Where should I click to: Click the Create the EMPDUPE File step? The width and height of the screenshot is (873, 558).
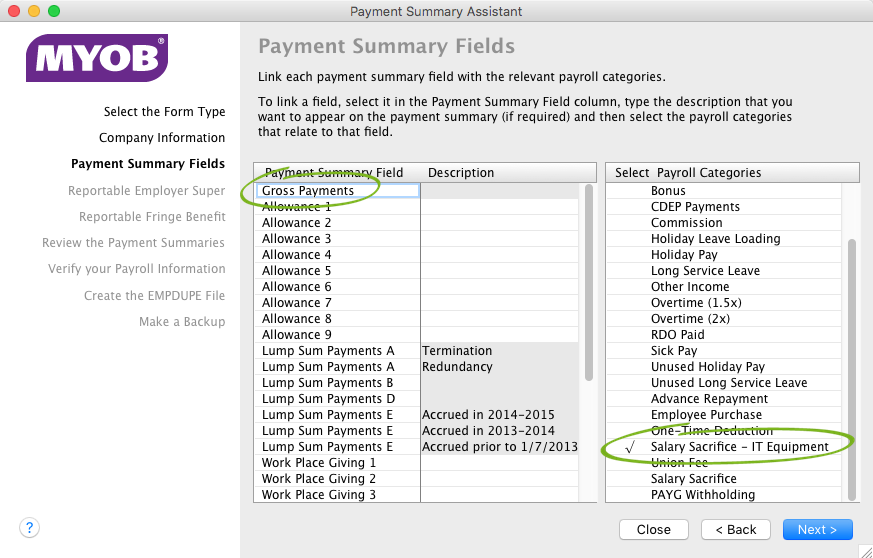[x=154, y=295]
